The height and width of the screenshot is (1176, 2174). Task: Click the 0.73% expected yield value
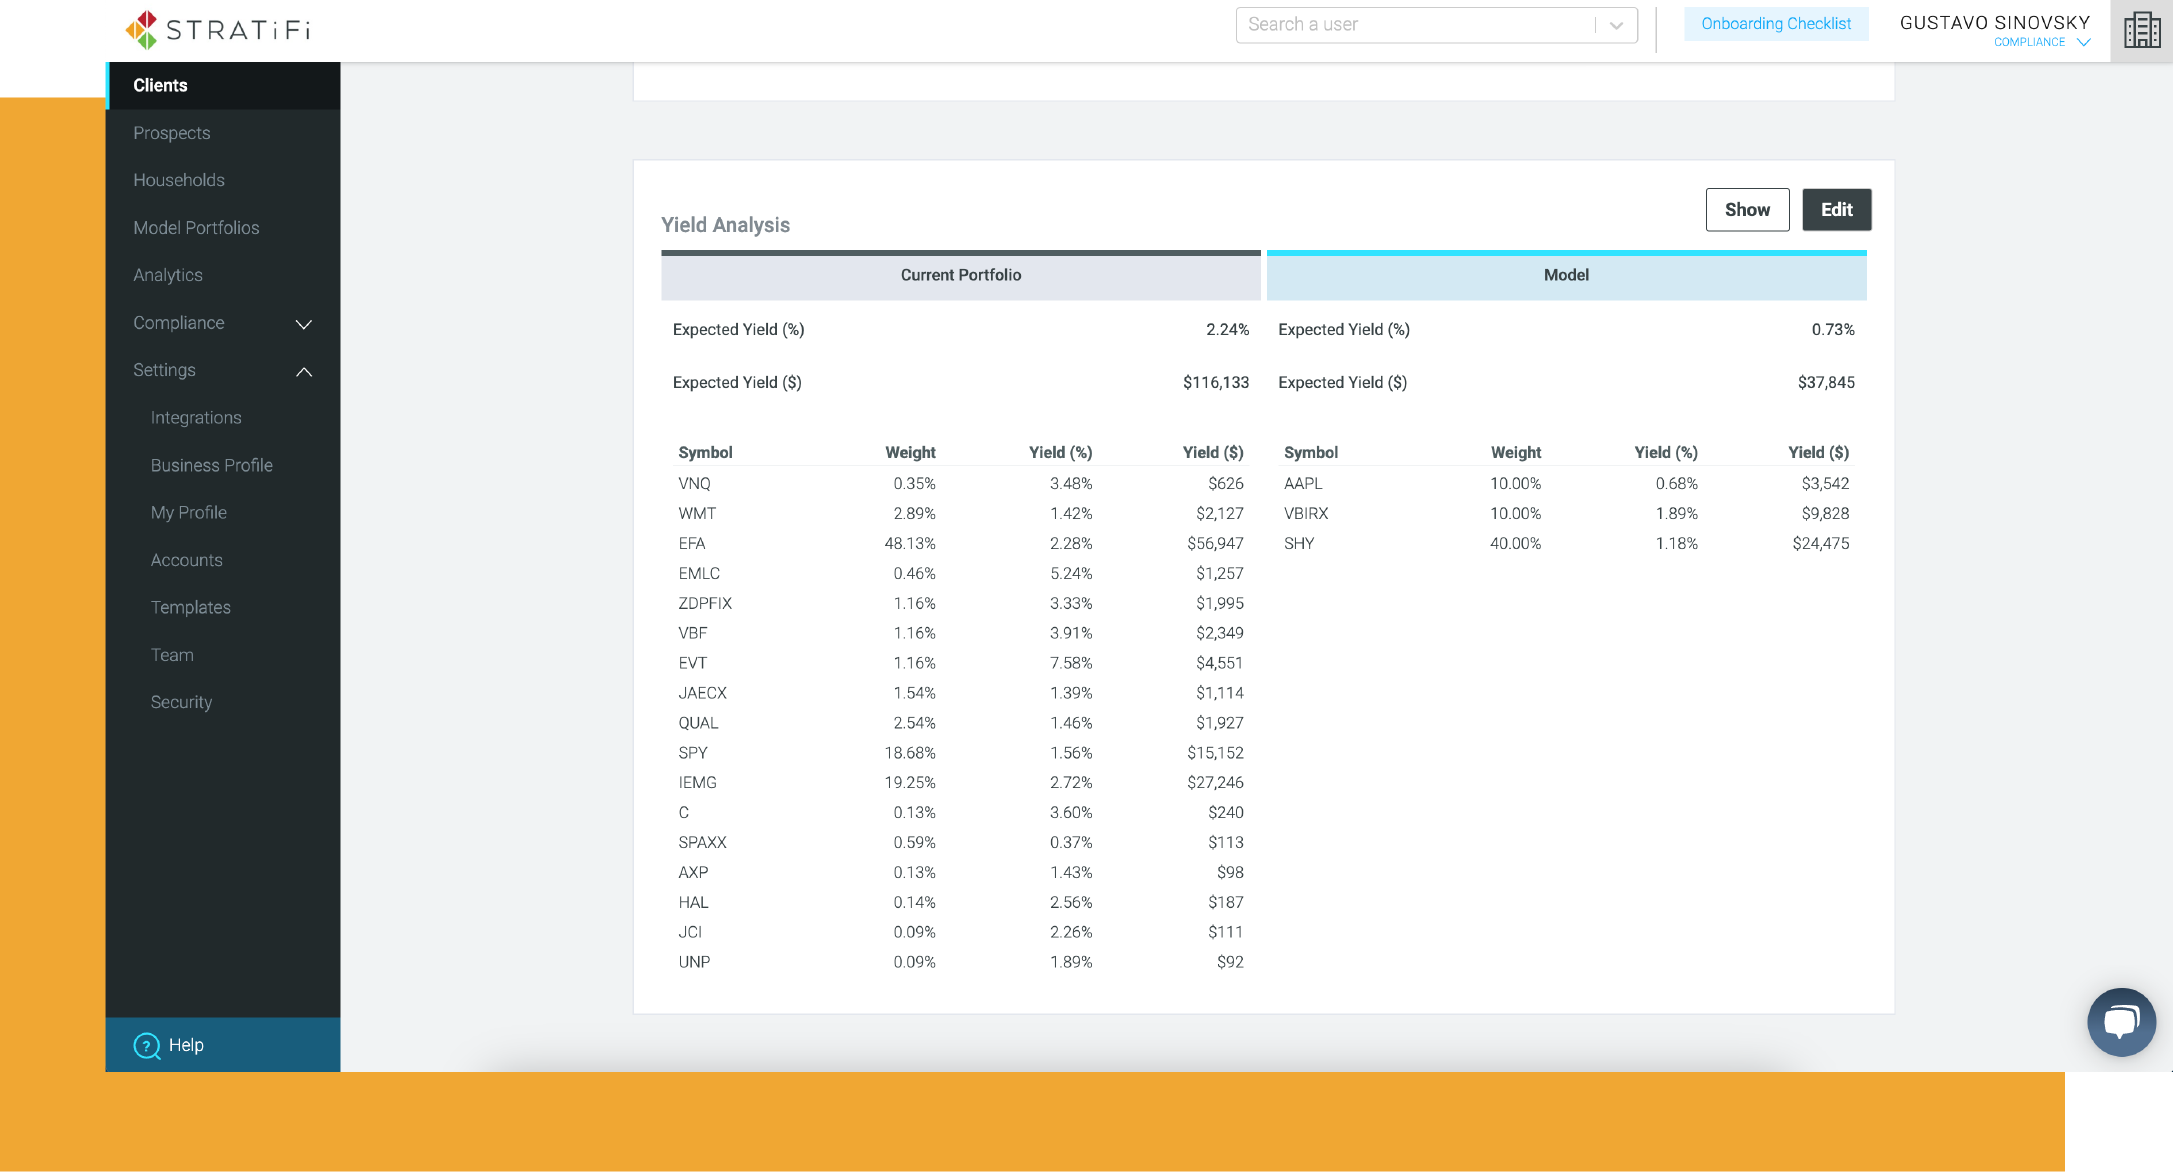(1833, 330)
